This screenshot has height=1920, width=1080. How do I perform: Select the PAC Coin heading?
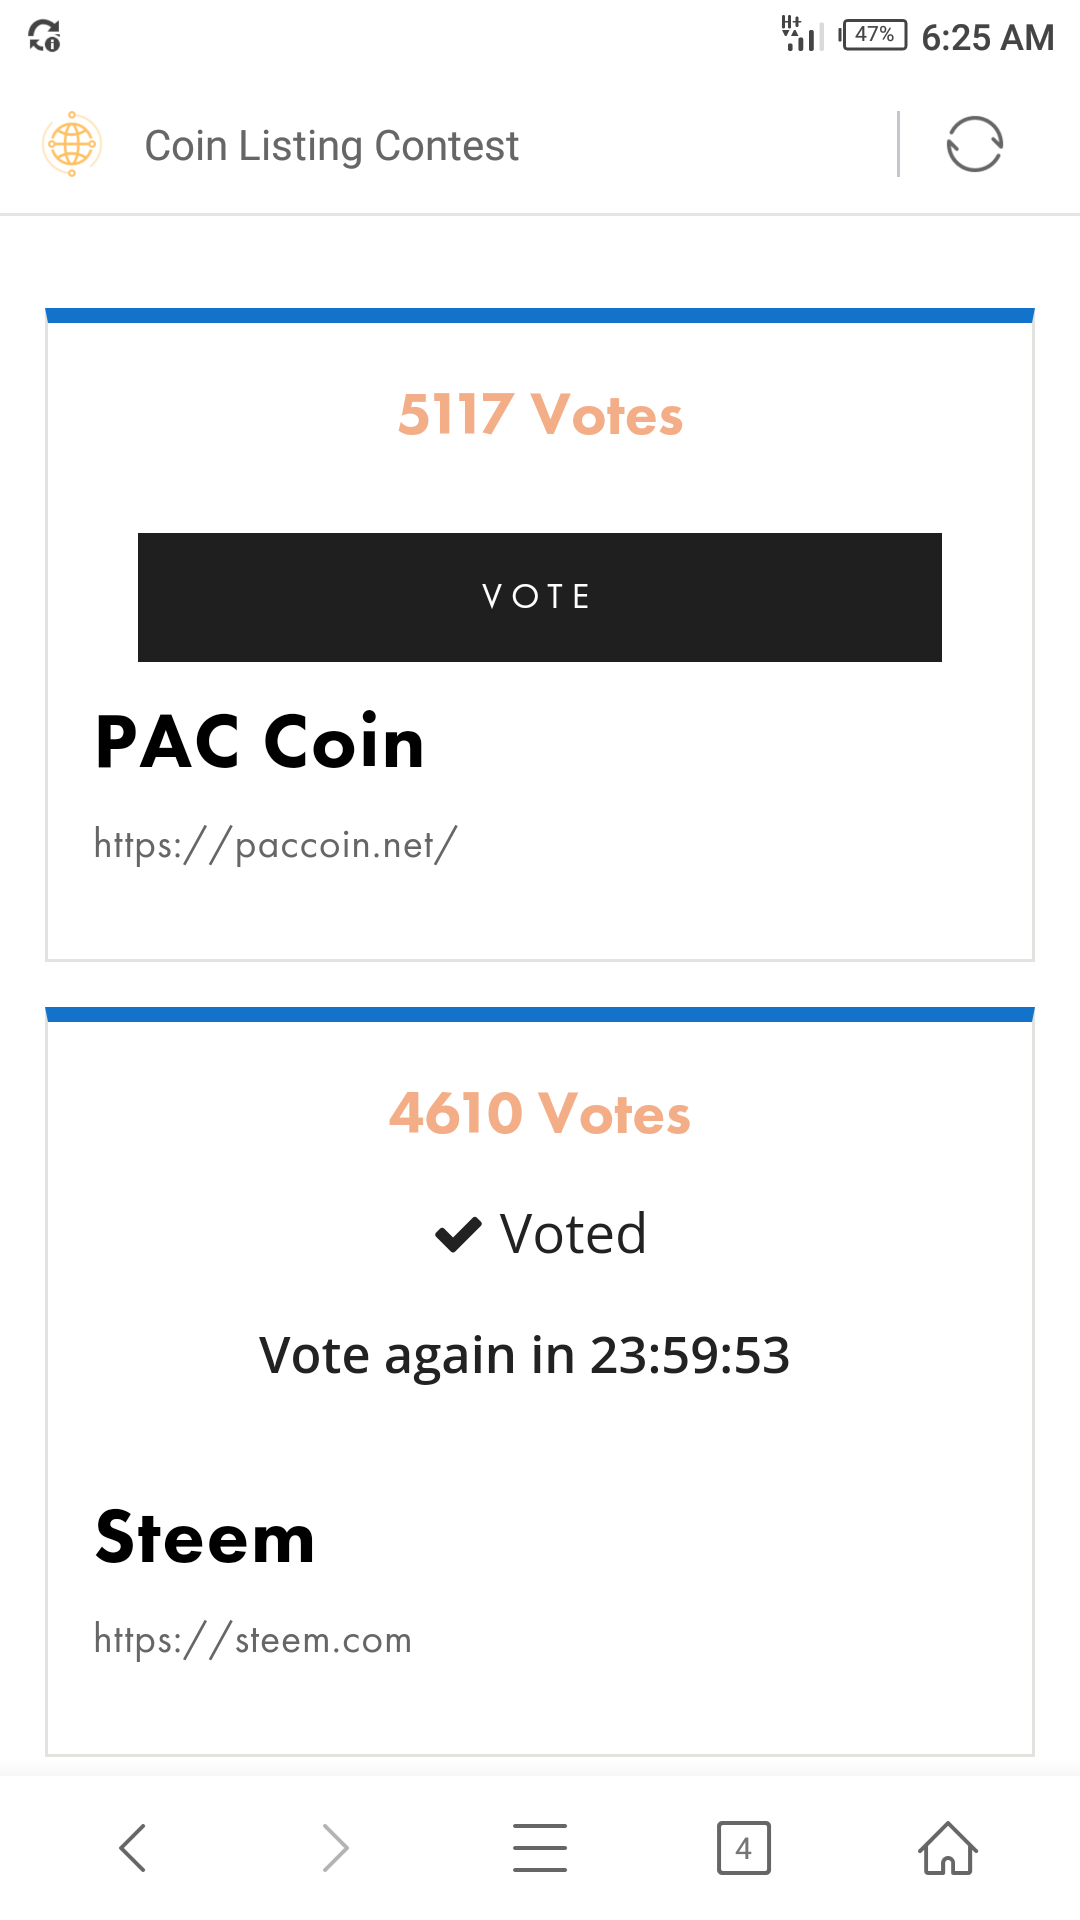260,742
